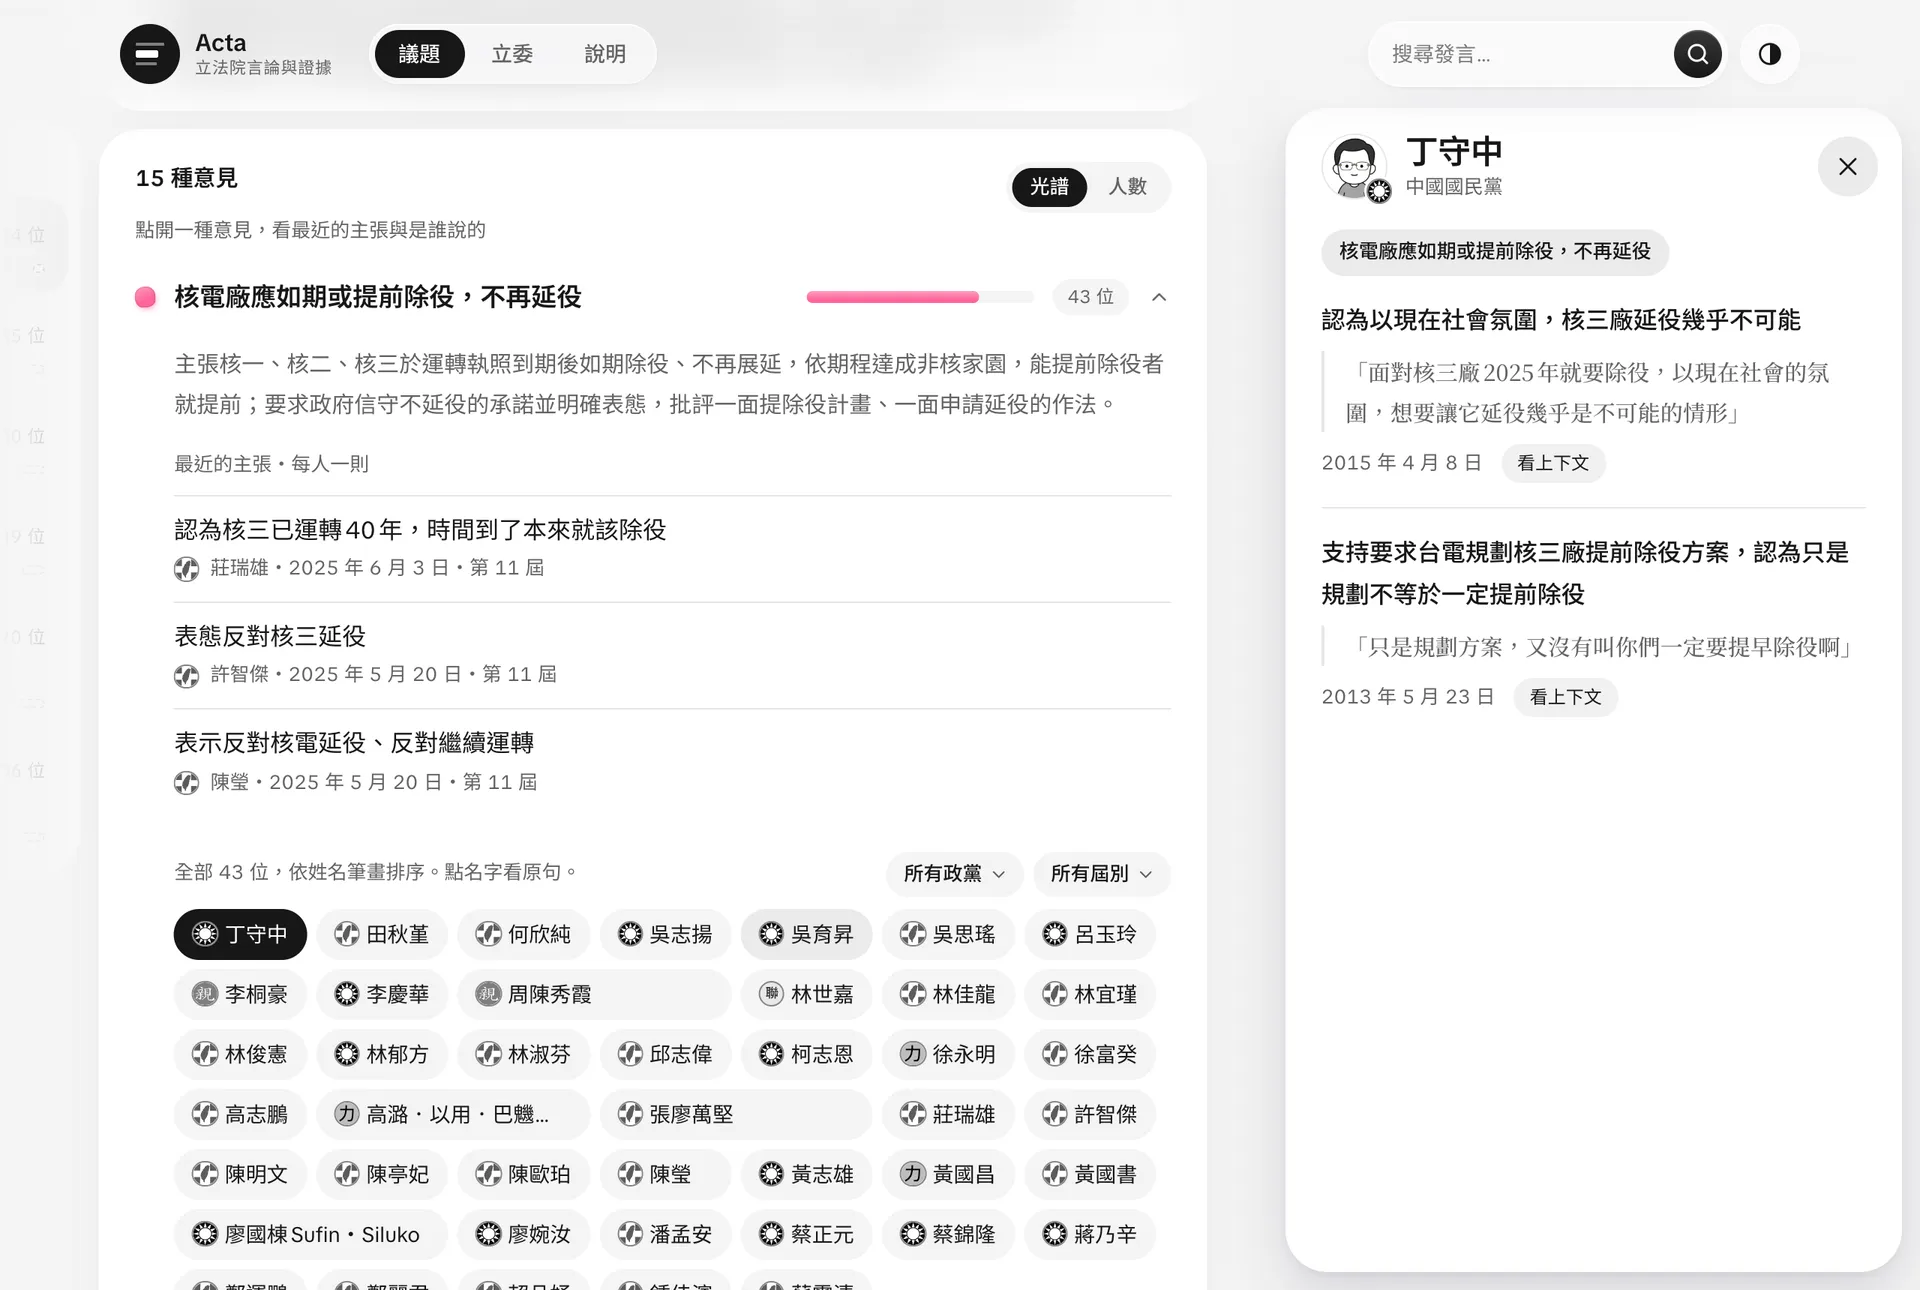Screen dimensions: 1920x1290
Task: Open the 說明 tab
Action: click(605, 54)
